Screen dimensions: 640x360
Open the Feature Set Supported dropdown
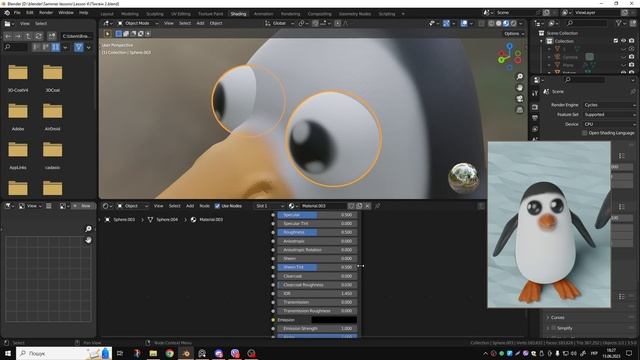coord(609,115)
